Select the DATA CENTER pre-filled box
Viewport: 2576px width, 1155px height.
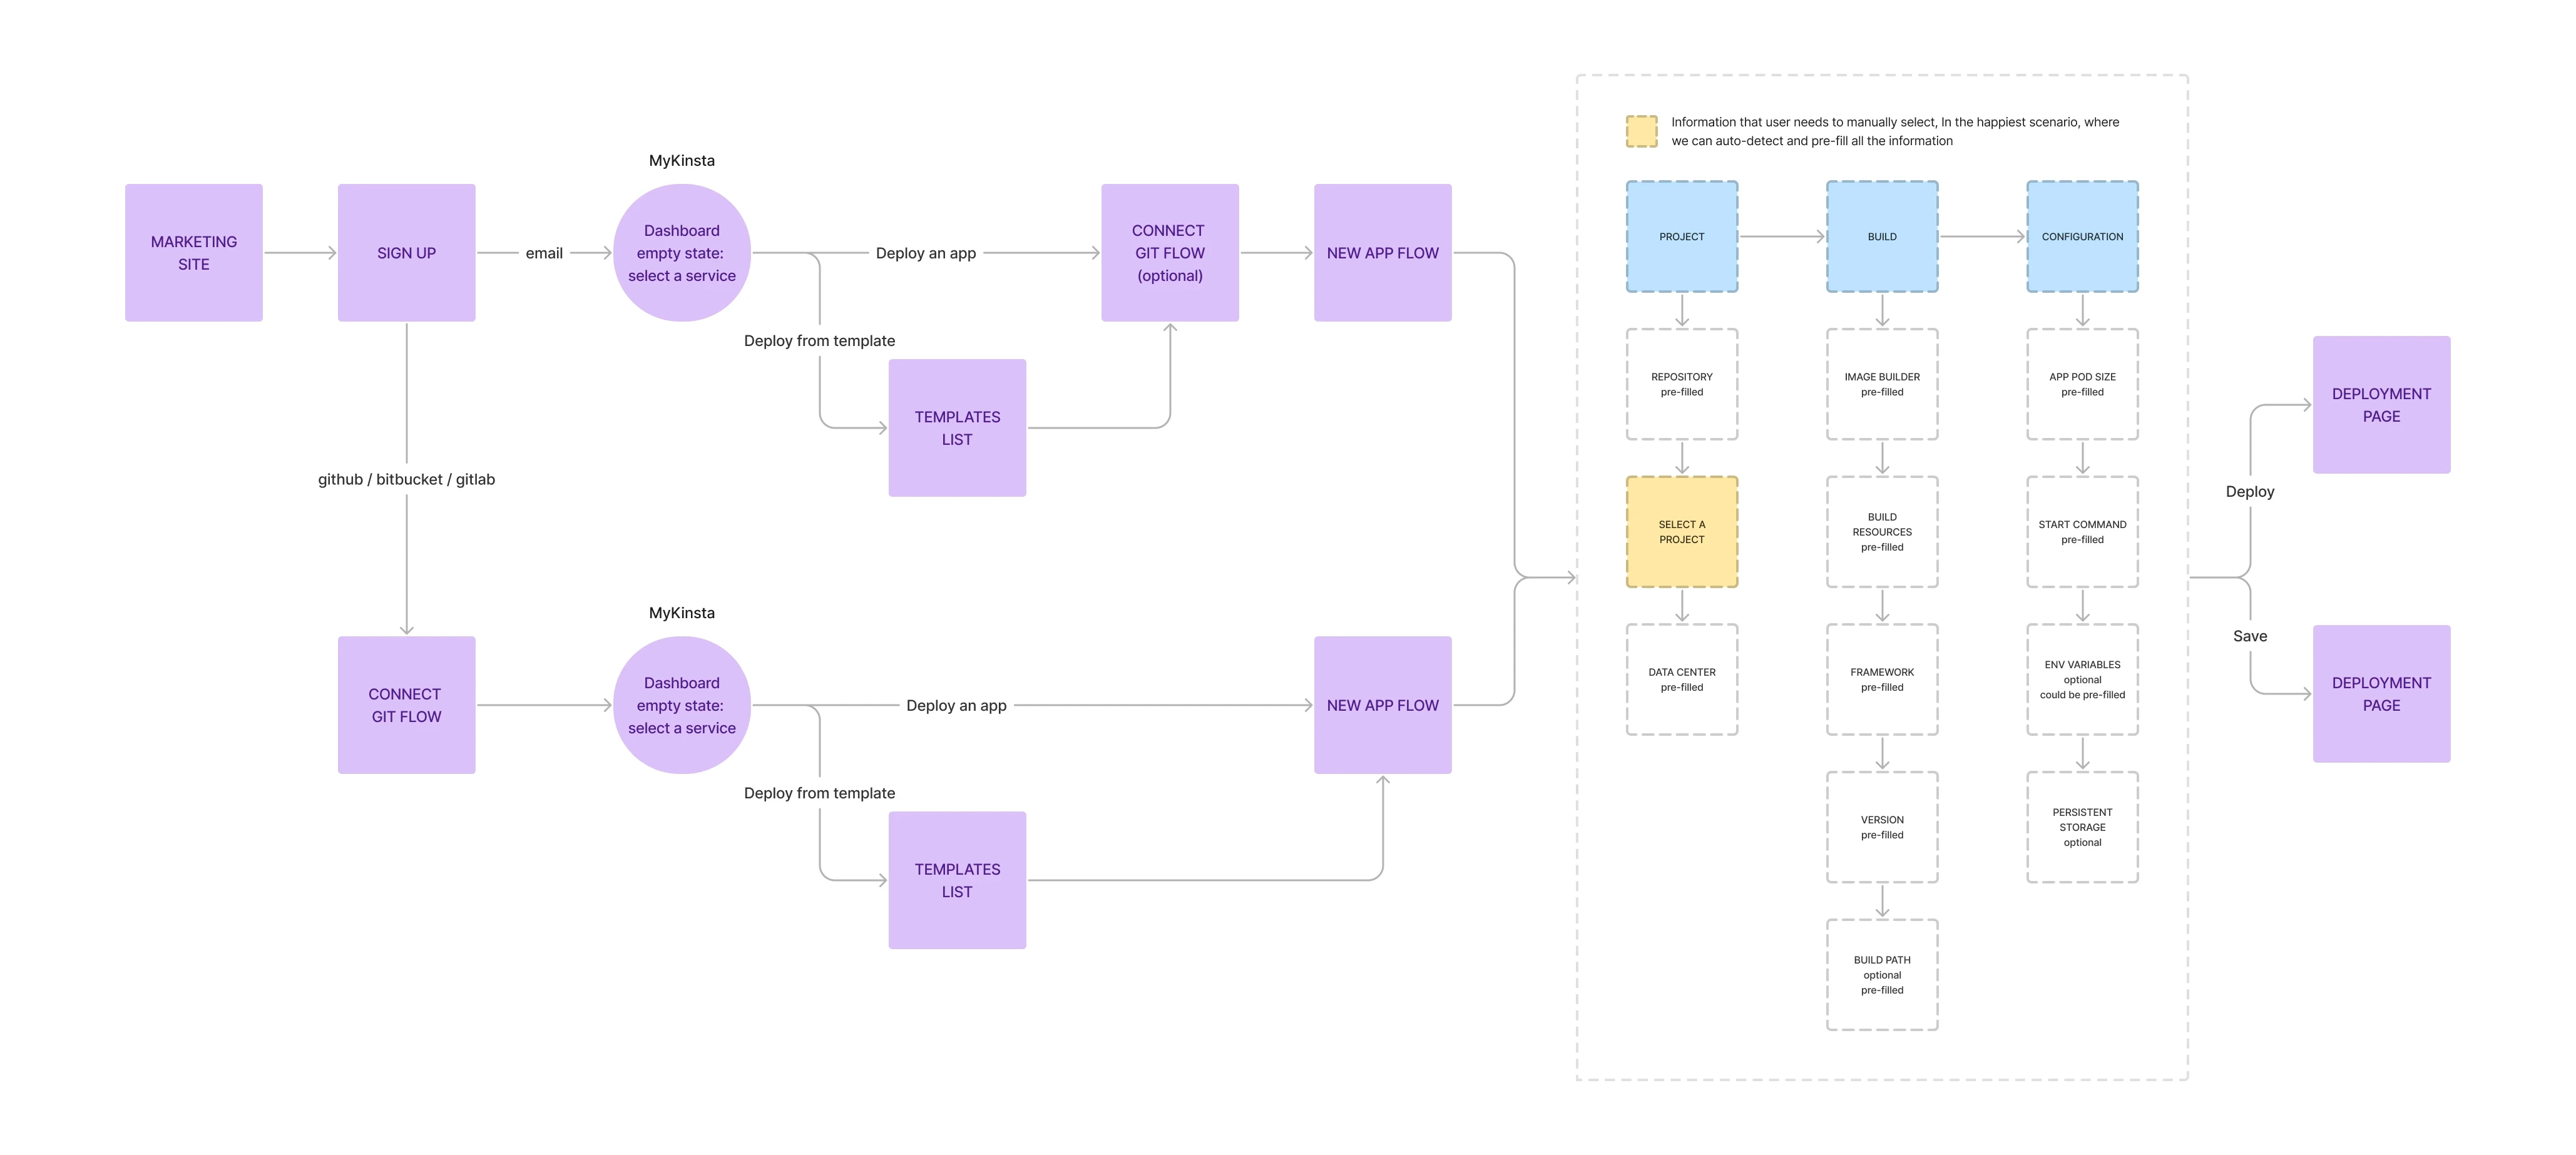pos(1682,680)
